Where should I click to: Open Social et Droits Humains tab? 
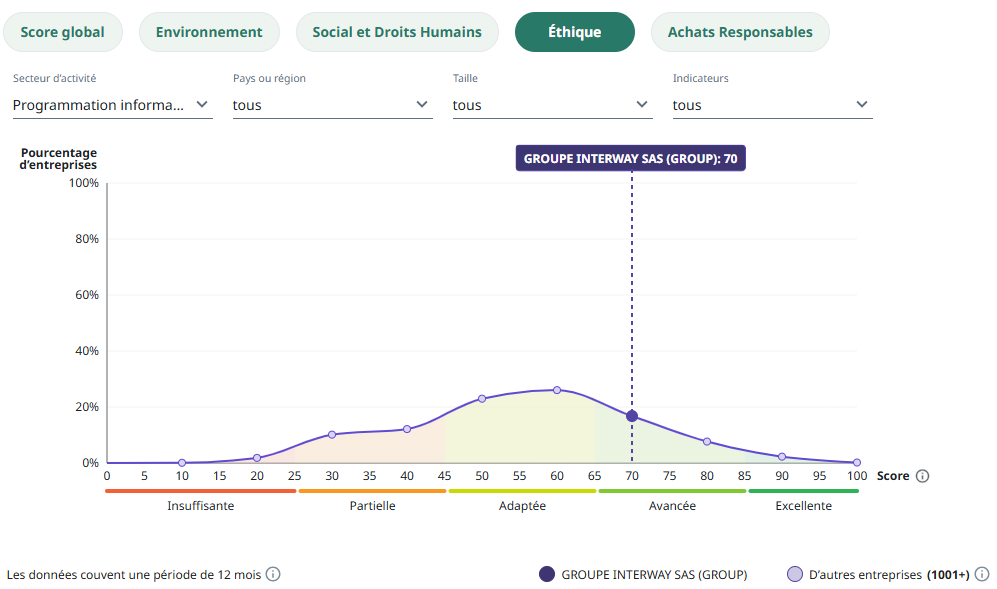click(x=397, y=32)
